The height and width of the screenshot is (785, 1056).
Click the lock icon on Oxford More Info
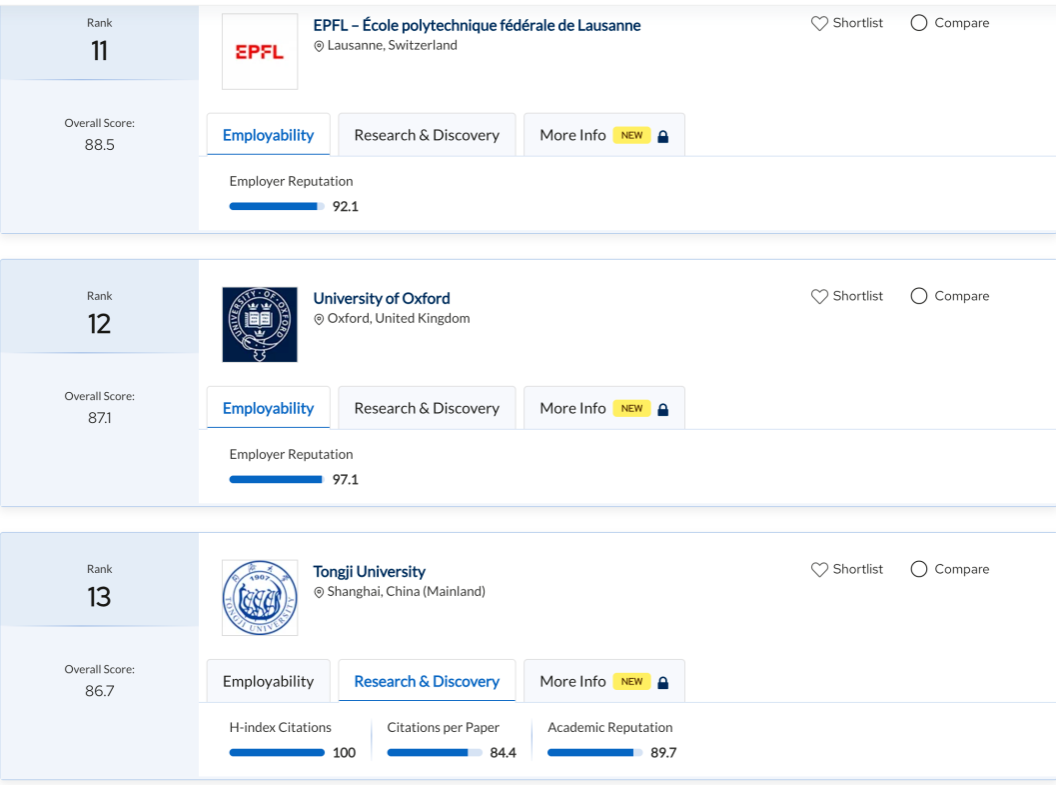tap(662, 409)
